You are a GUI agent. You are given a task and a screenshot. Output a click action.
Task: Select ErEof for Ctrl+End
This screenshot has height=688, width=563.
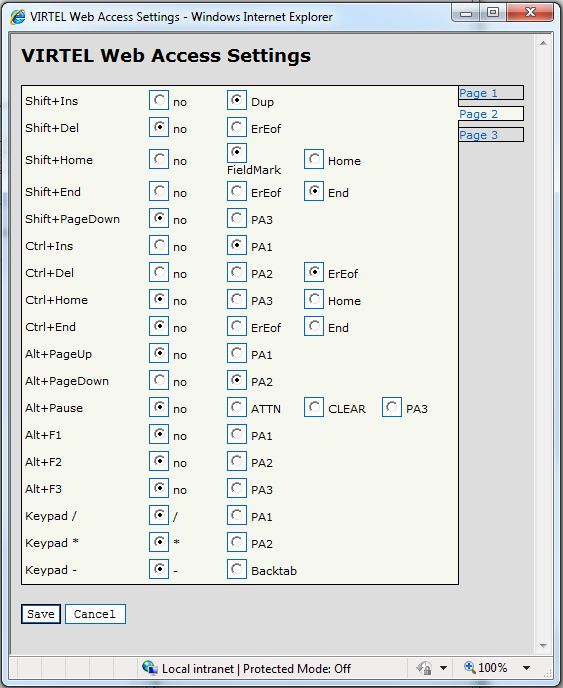(x=237, y=326)
